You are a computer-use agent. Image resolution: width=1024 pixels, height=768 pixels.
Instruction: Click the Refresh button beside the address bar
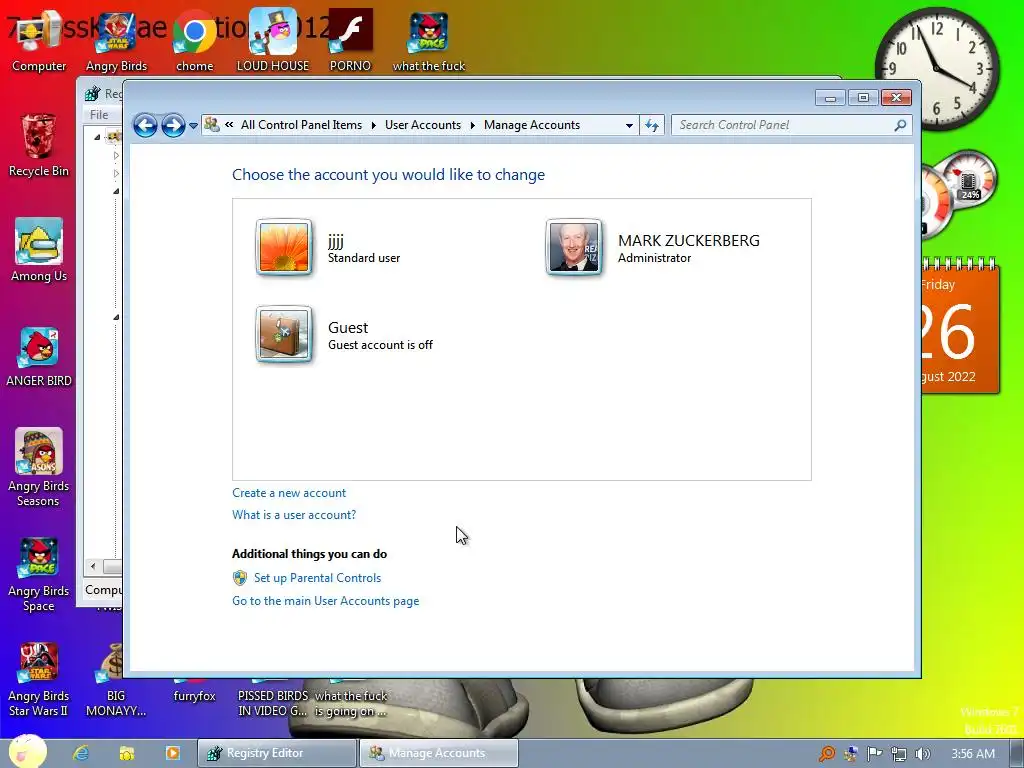[652, 125]
